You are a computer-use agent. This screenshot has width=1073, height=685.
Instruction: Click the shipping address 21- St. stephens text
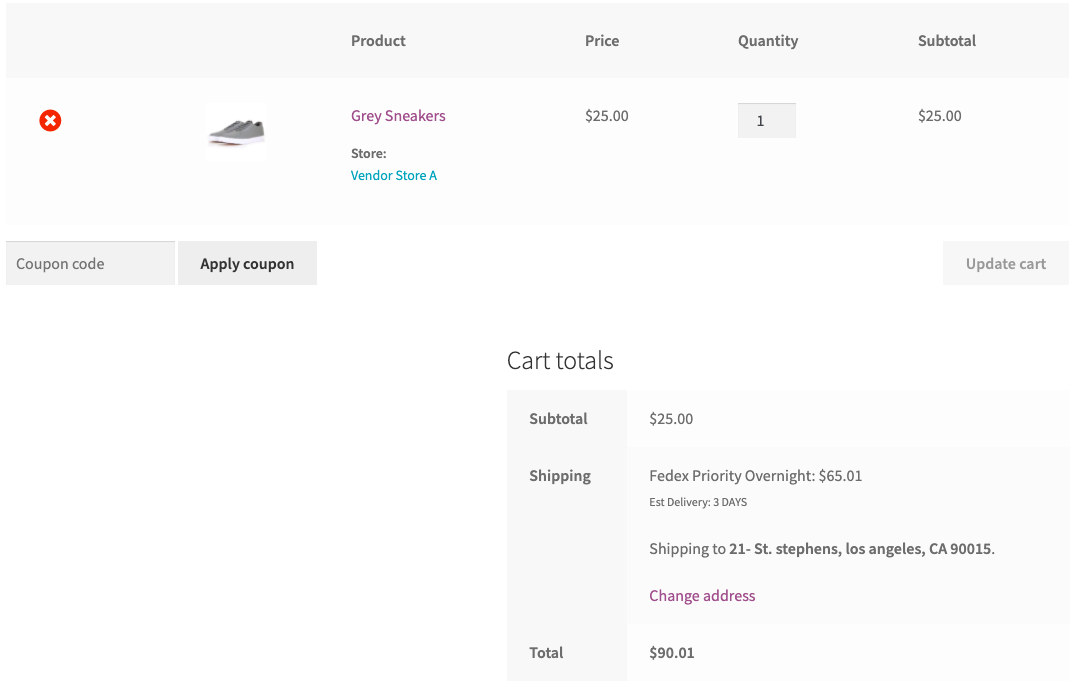click(860, 549)
